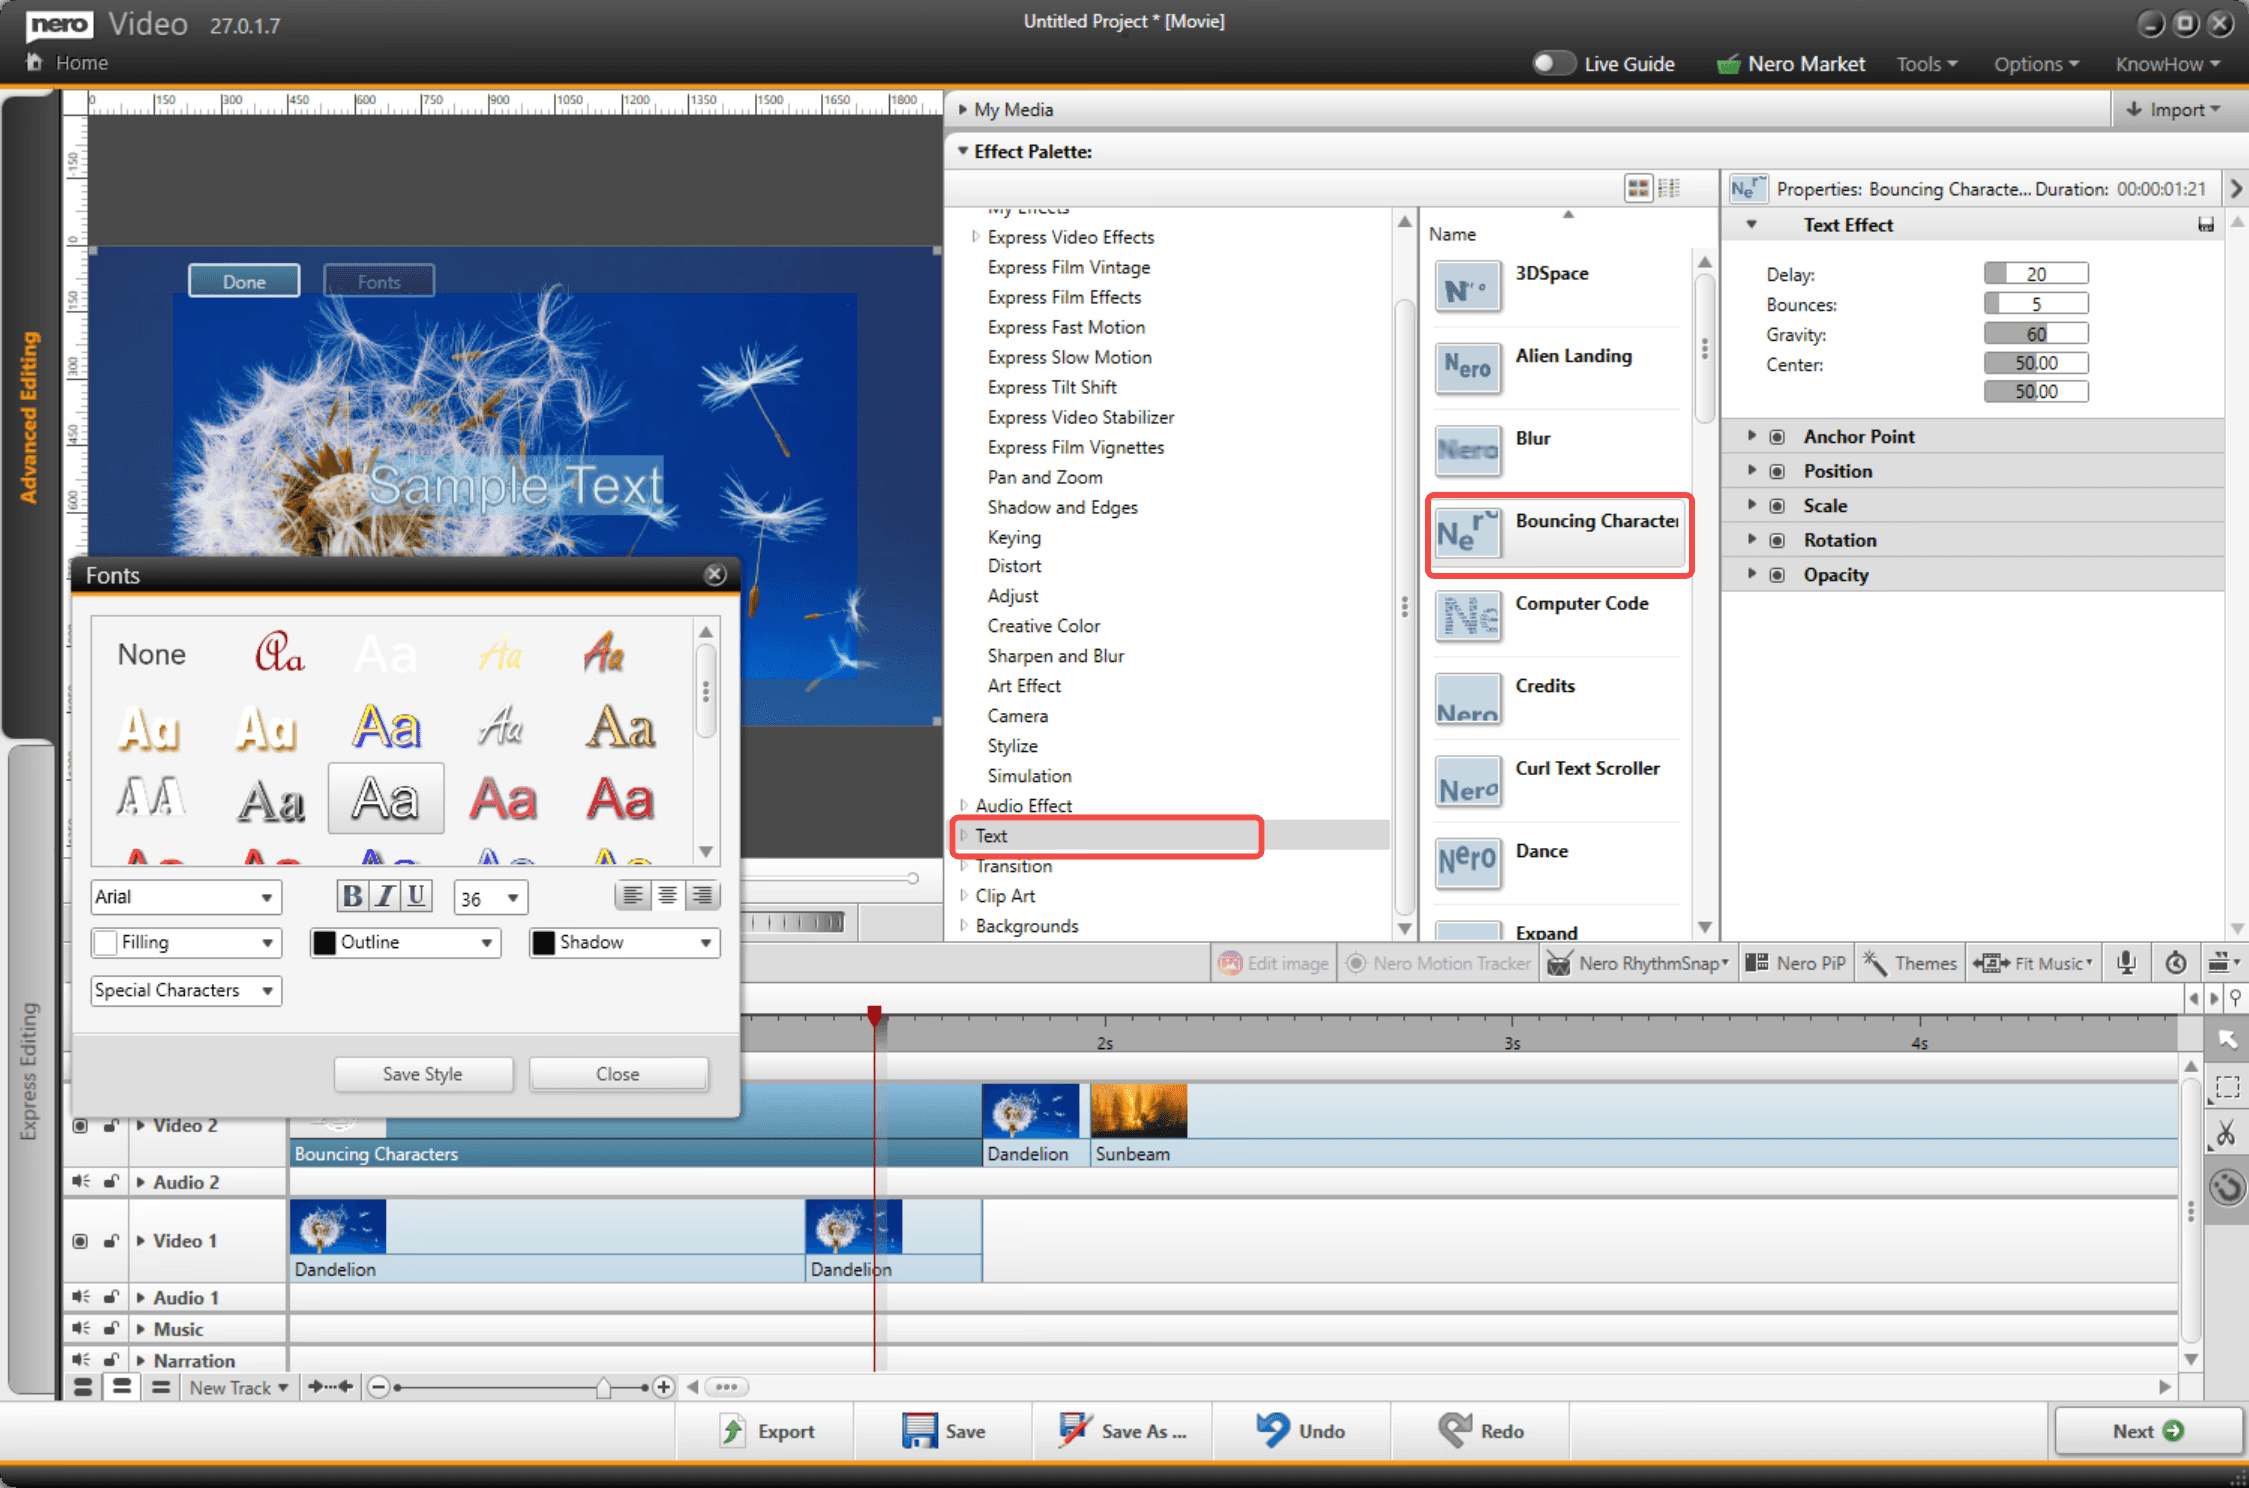The image size is (2249, 1488).
Task: Click the Fit Music tool
Action: (2033, 963)
